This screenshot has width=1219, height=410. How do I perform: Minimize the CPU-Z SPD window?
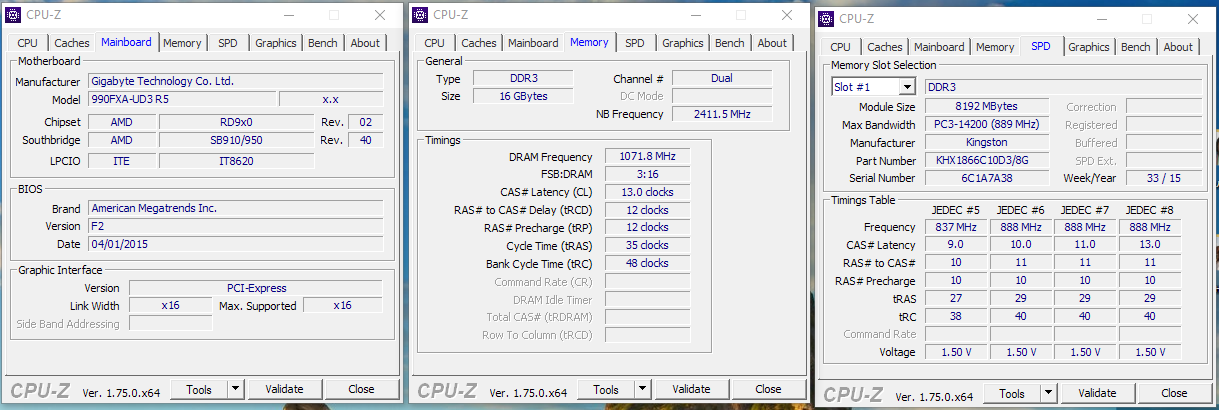(x=1100, y=19)
